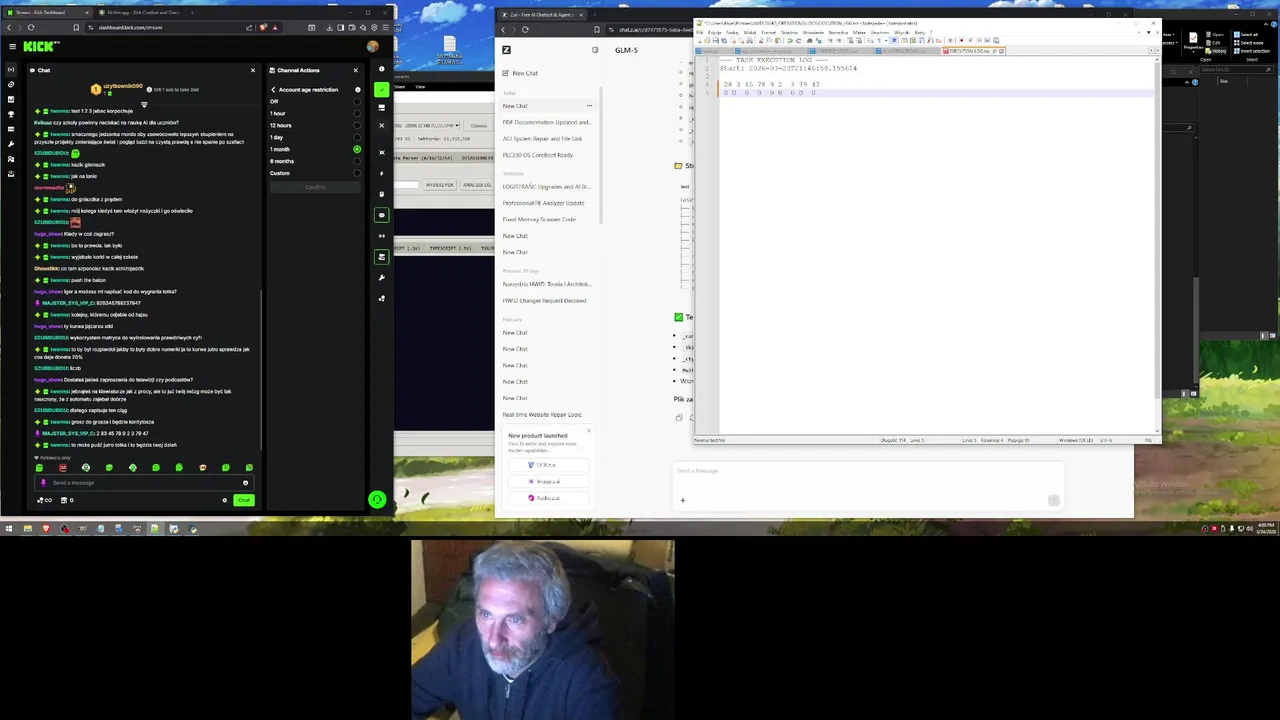The width and height of the screenshot is (1280, 720).
Task: Click the green Chat send button
Action: click(x=244, y=500)
